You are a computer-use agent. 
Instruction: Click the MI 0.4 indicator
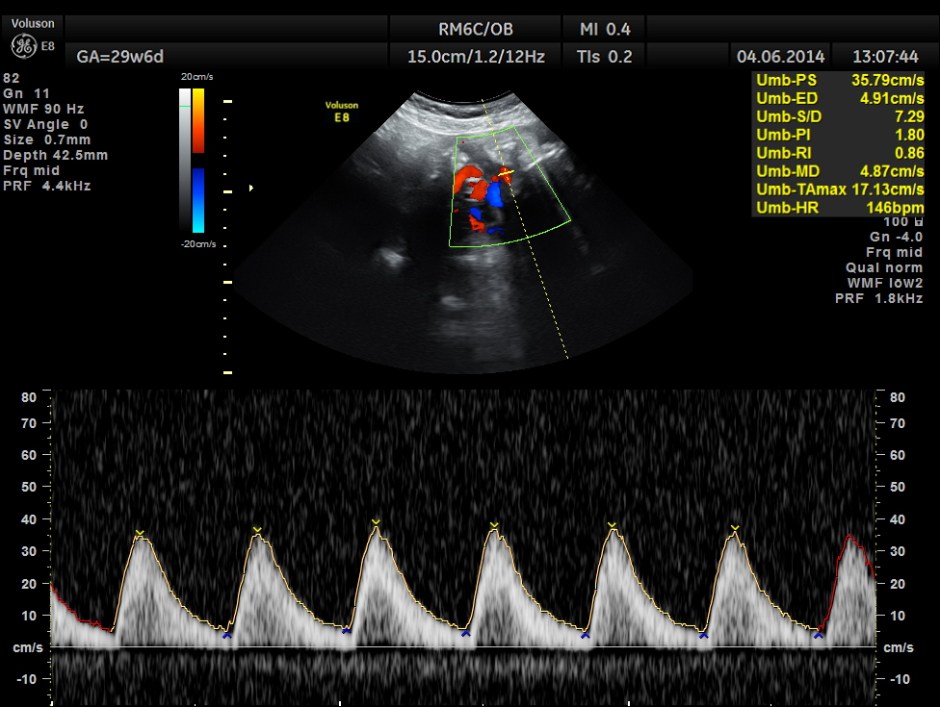click(598, 29)
